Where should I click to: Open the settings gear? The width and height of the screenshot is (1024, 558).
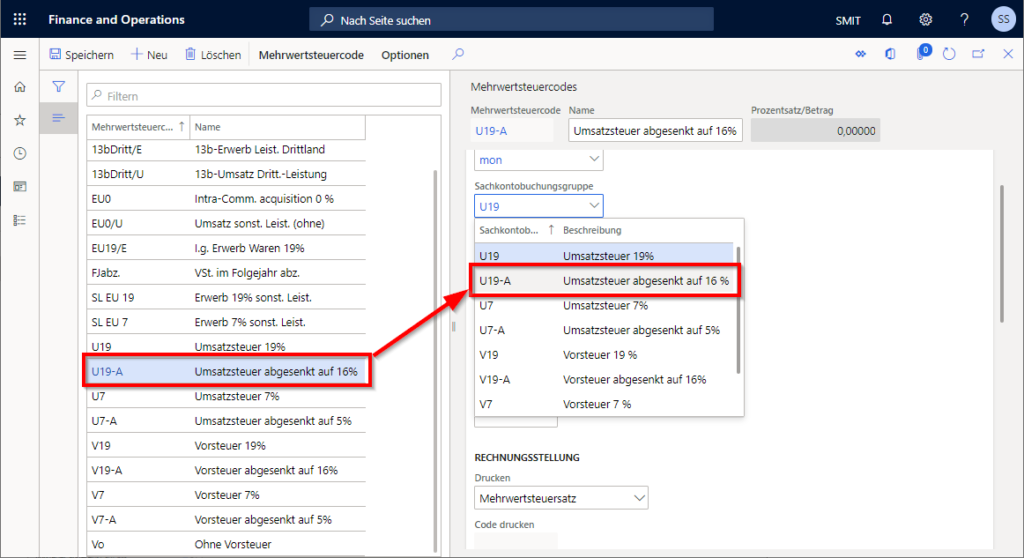tap(925, 20)
